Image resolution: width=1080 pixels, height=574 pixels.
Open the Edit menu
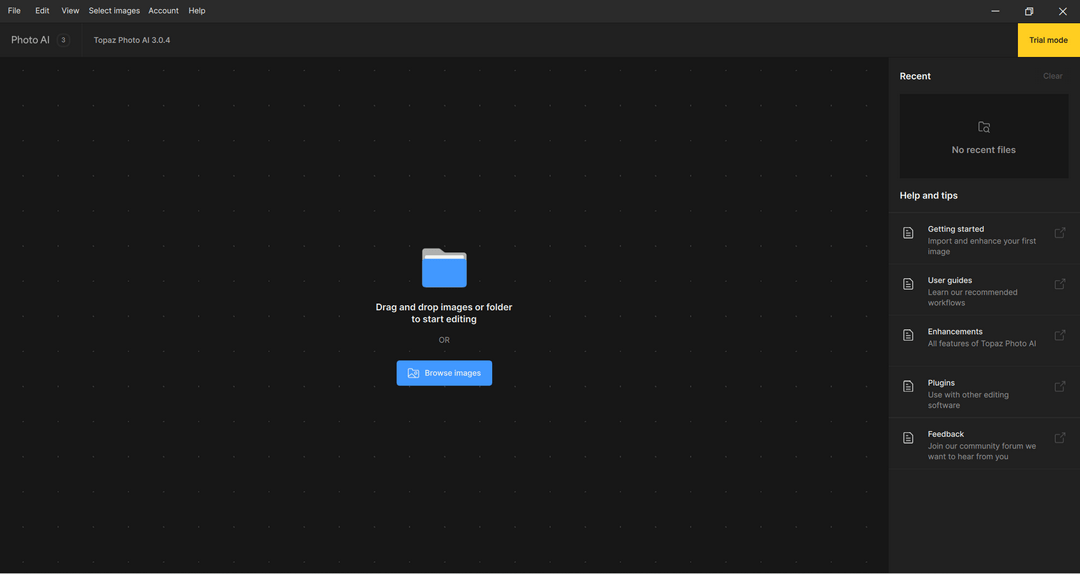[42, 11]
